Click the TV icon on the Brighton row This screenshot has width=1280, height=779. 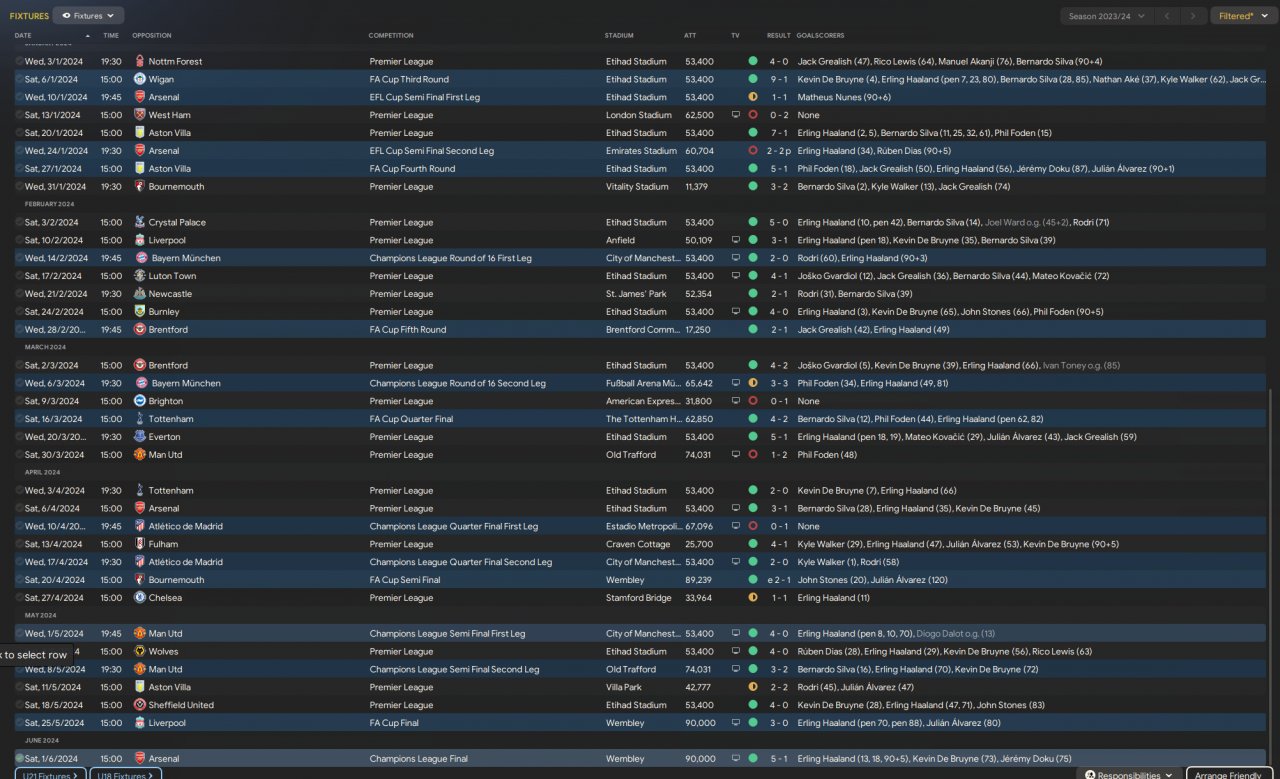[736, 401]
